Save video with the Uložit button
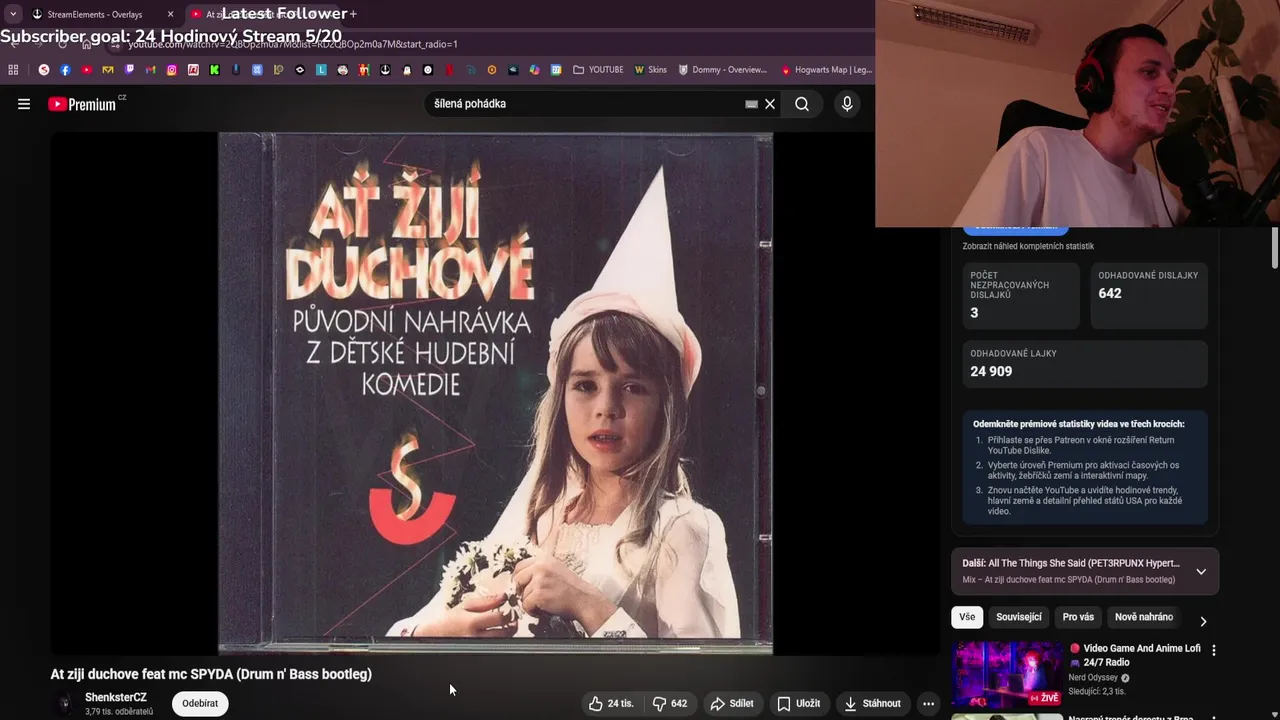Image resolution: width=1280 pixels, height=720 pixels. pos(799,703)
